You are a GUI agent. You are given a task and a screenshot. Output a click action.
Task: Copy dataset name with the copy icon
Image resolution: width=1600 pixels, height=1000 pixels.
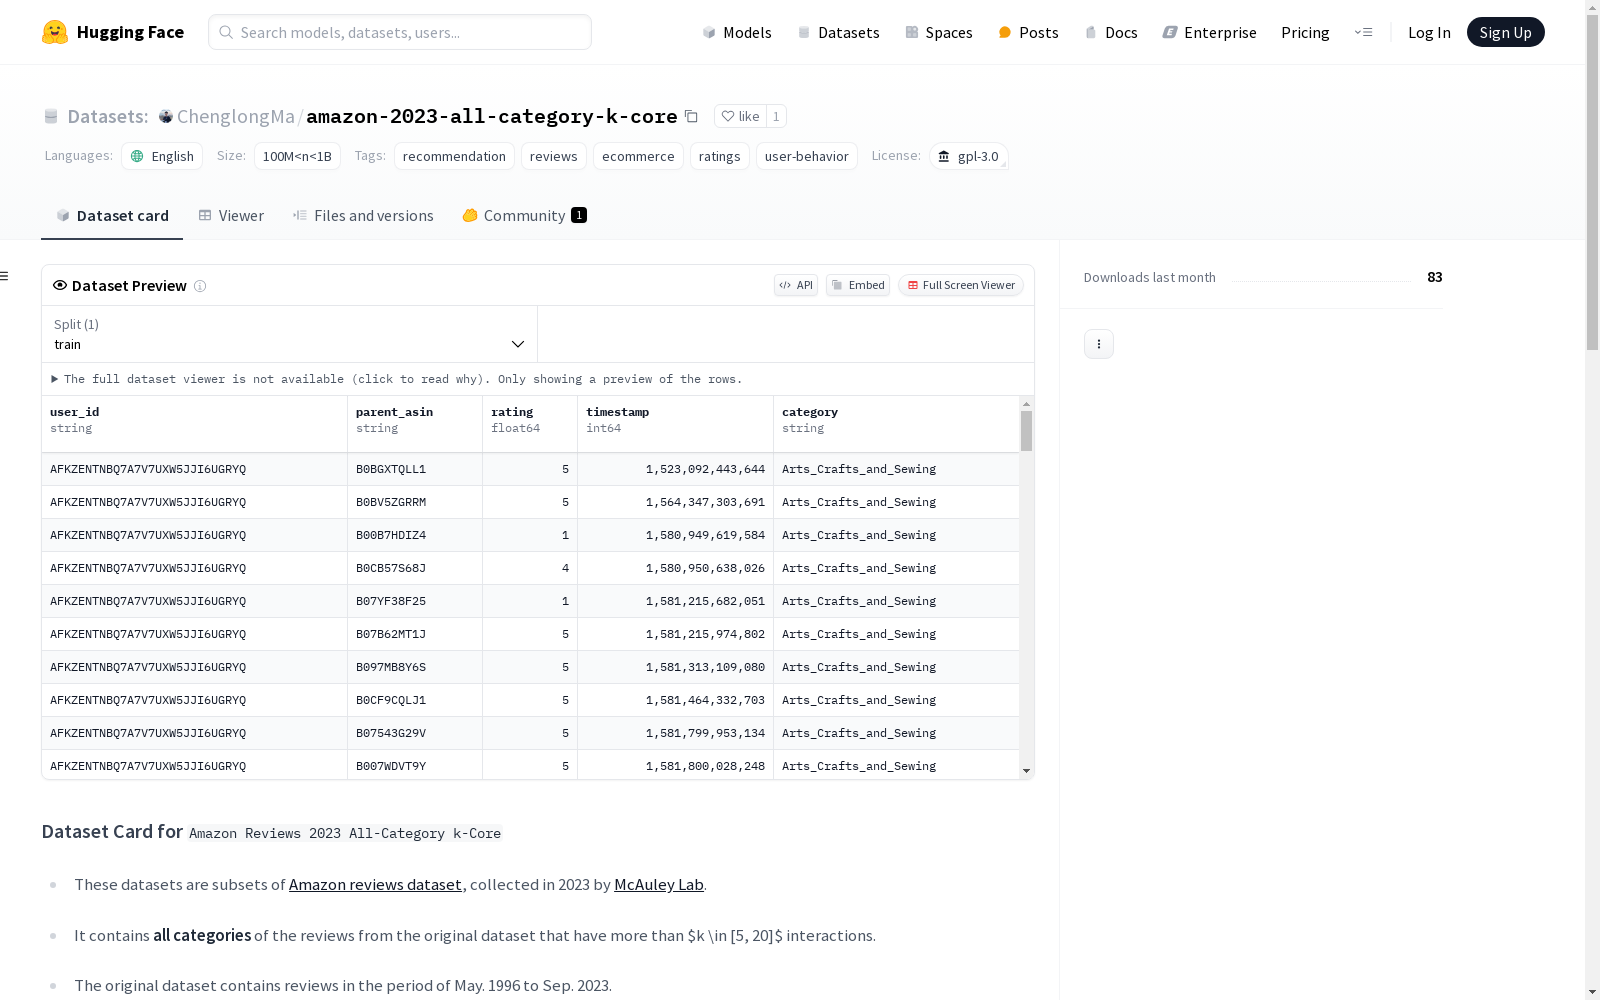[x=691, y=116]
